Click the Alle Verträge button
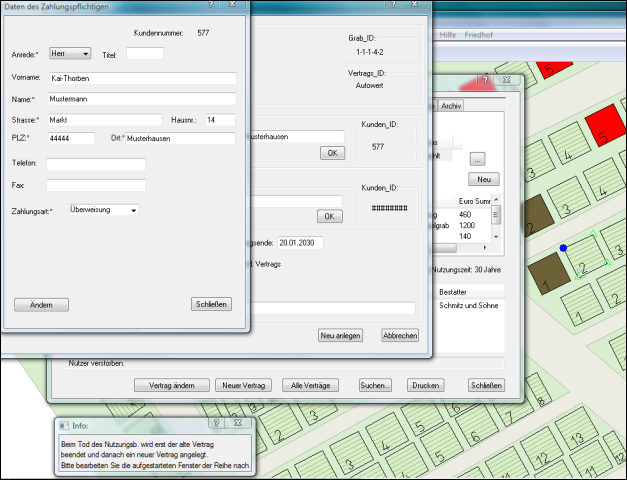This screenshot has width=627, height=480. 310,385
